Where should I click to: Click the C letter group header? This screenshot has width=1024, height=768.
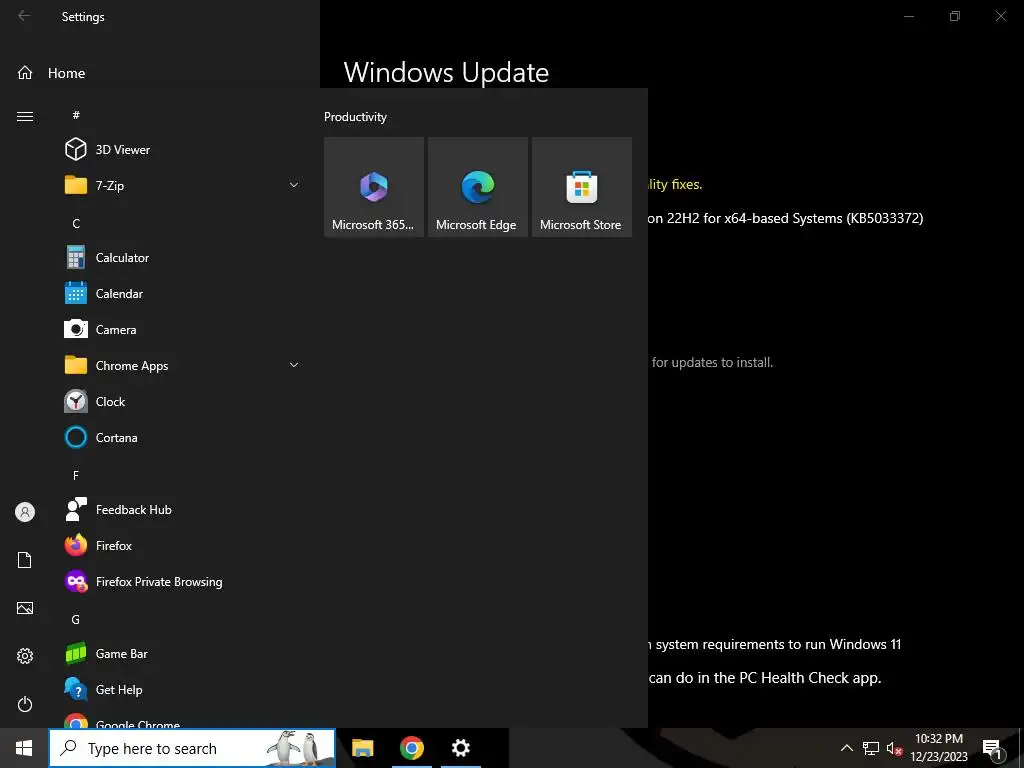pyautogui.click(x=76, y=223)
